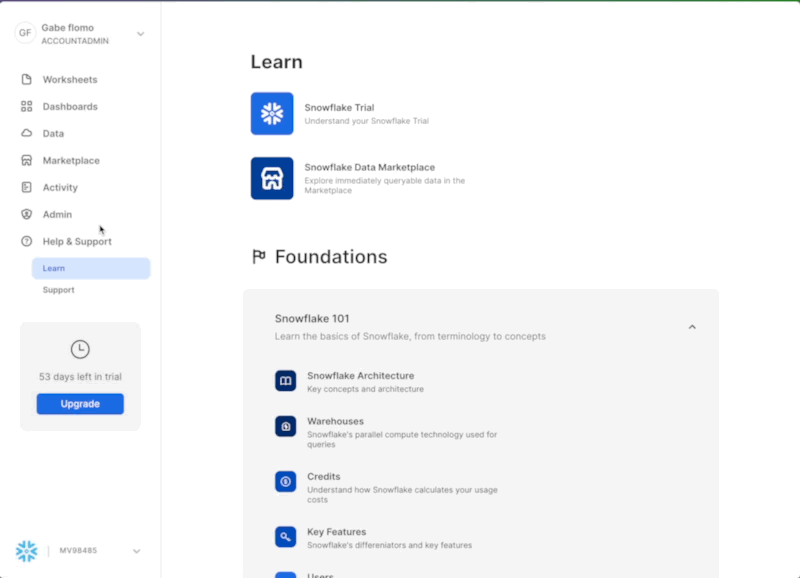Viewport: 800px width, 578px height.
Task: Click the Snowflake Architecture book icon
Action: [x=286, y=381]
